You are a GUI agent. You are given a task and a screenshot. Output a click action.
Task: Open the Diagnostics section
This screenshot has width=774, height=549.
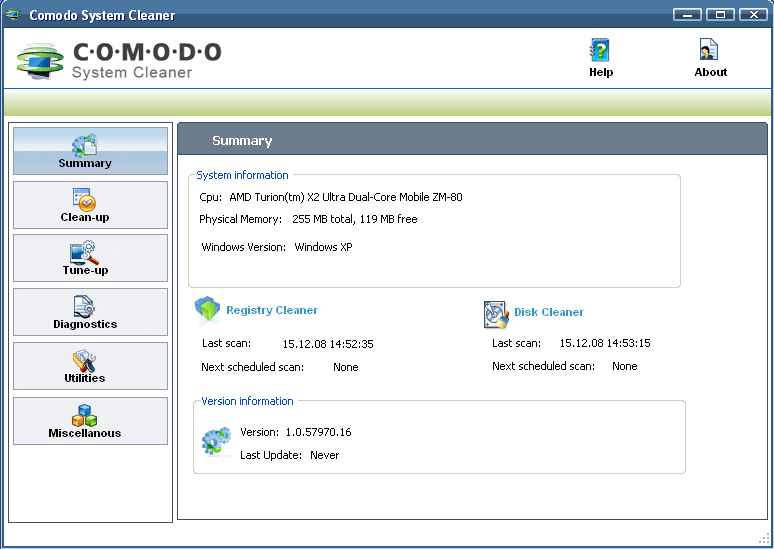90,312
